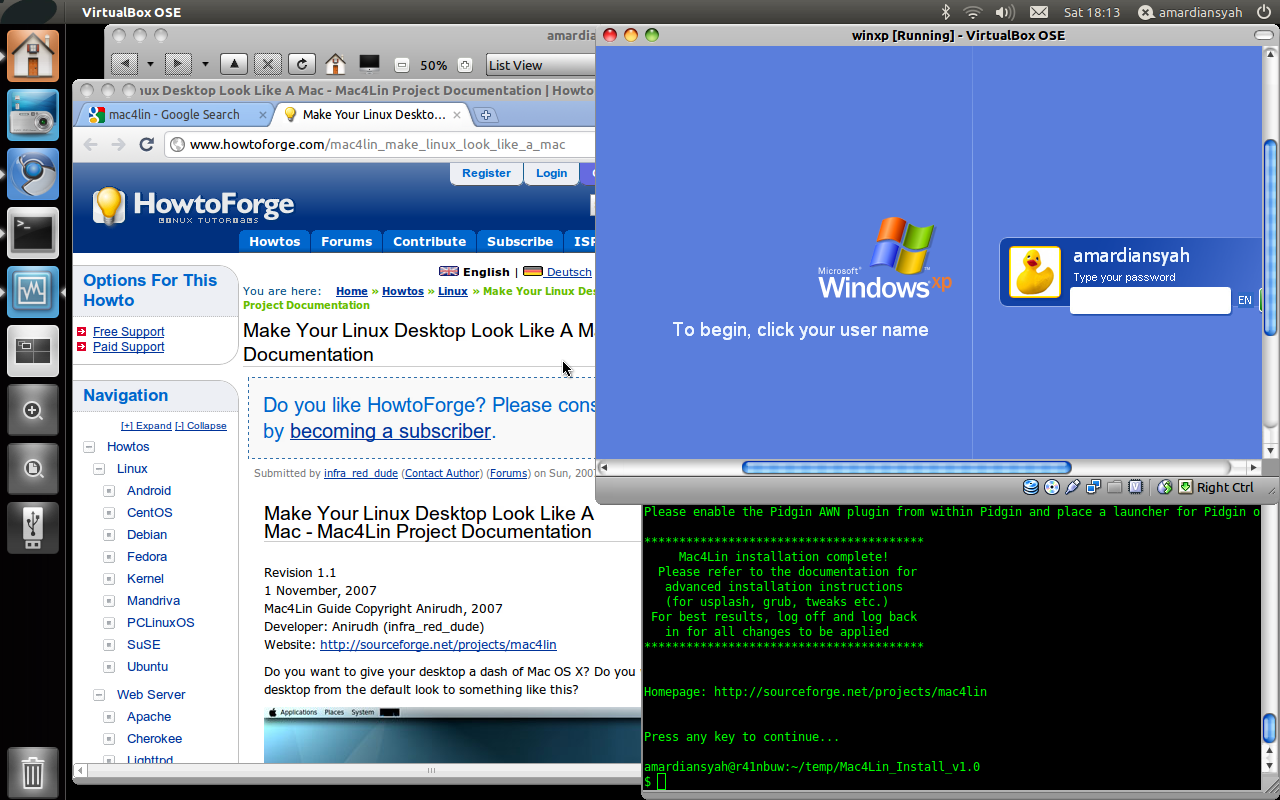
Task: Open the List View dropdown
Action: click(x=540, y=65)
